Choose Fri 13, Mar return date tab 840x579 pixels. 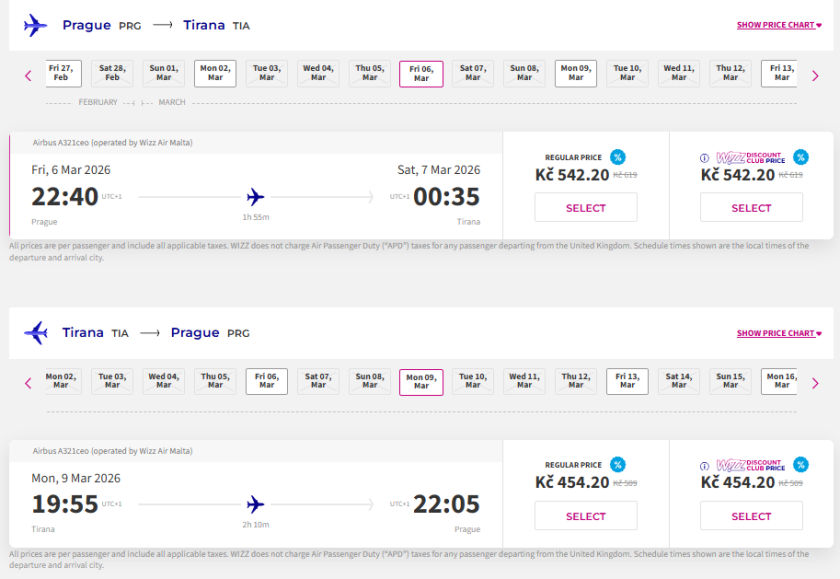(627, 382)
